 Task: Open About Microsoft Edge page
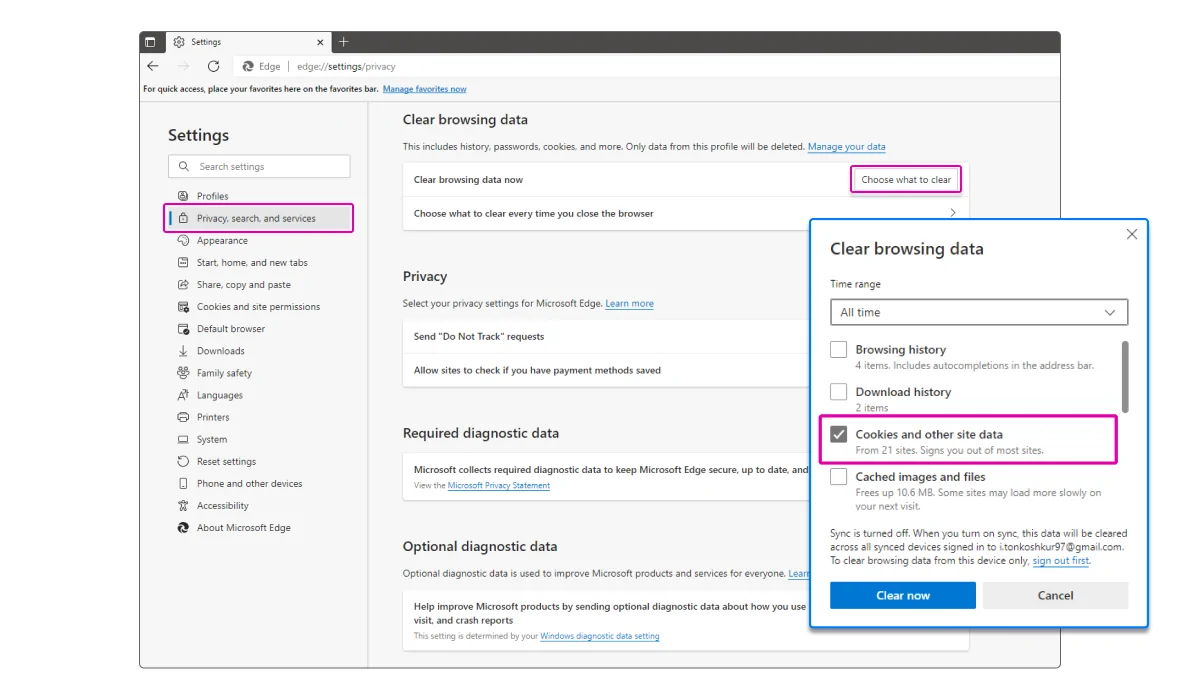[244, 527]
